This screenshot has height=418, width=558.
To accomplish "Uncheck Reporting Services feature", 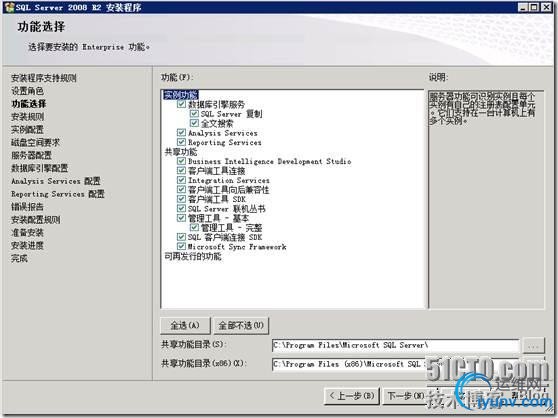I will point(181,142).
